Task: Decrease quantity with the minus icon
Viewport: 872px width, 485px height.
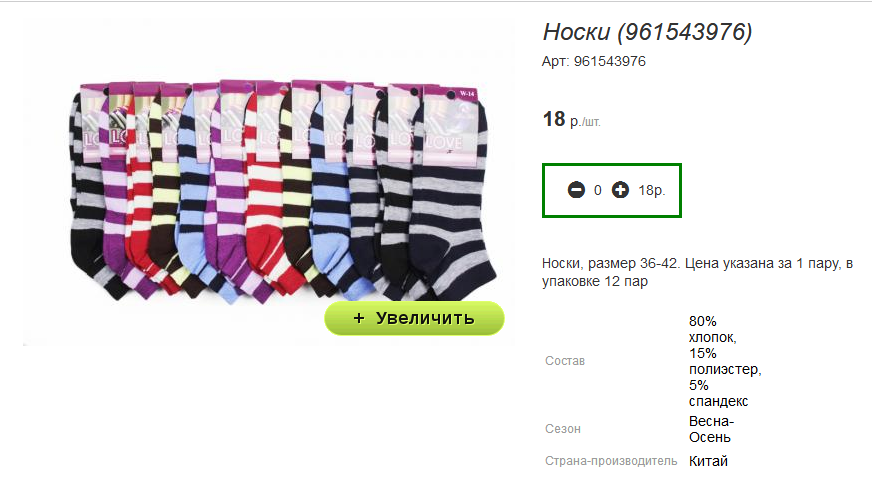Action: click(576, 190)
